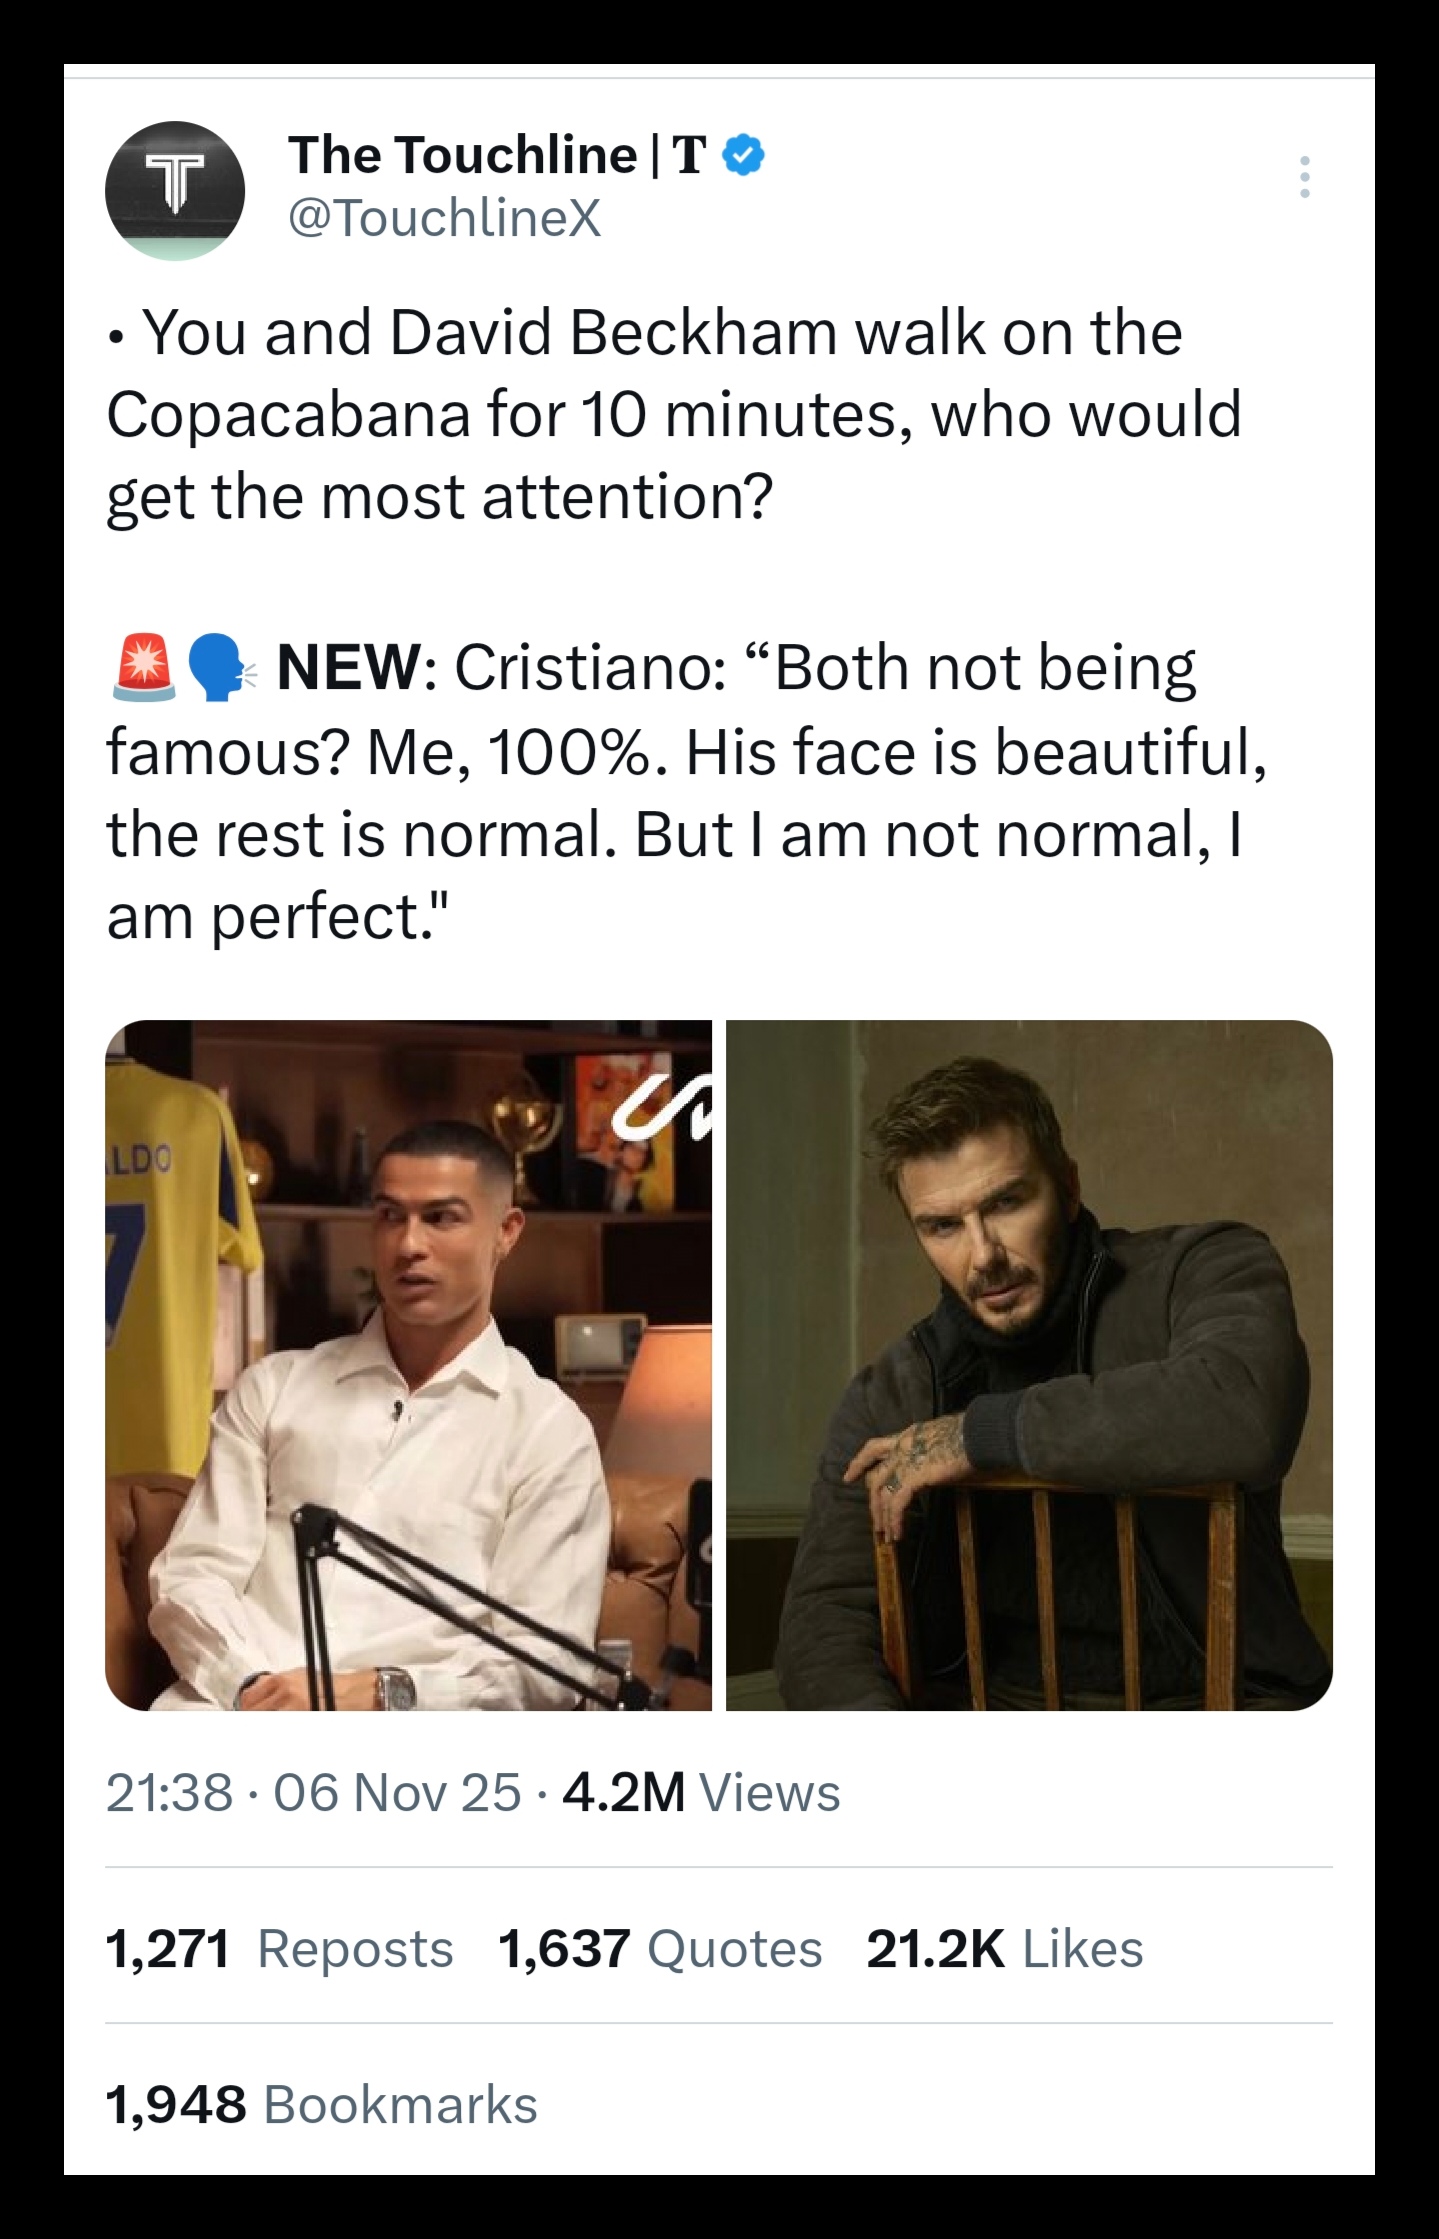Click the speaking head emoji
1439x2239 pixels.
tap(221, 667)
